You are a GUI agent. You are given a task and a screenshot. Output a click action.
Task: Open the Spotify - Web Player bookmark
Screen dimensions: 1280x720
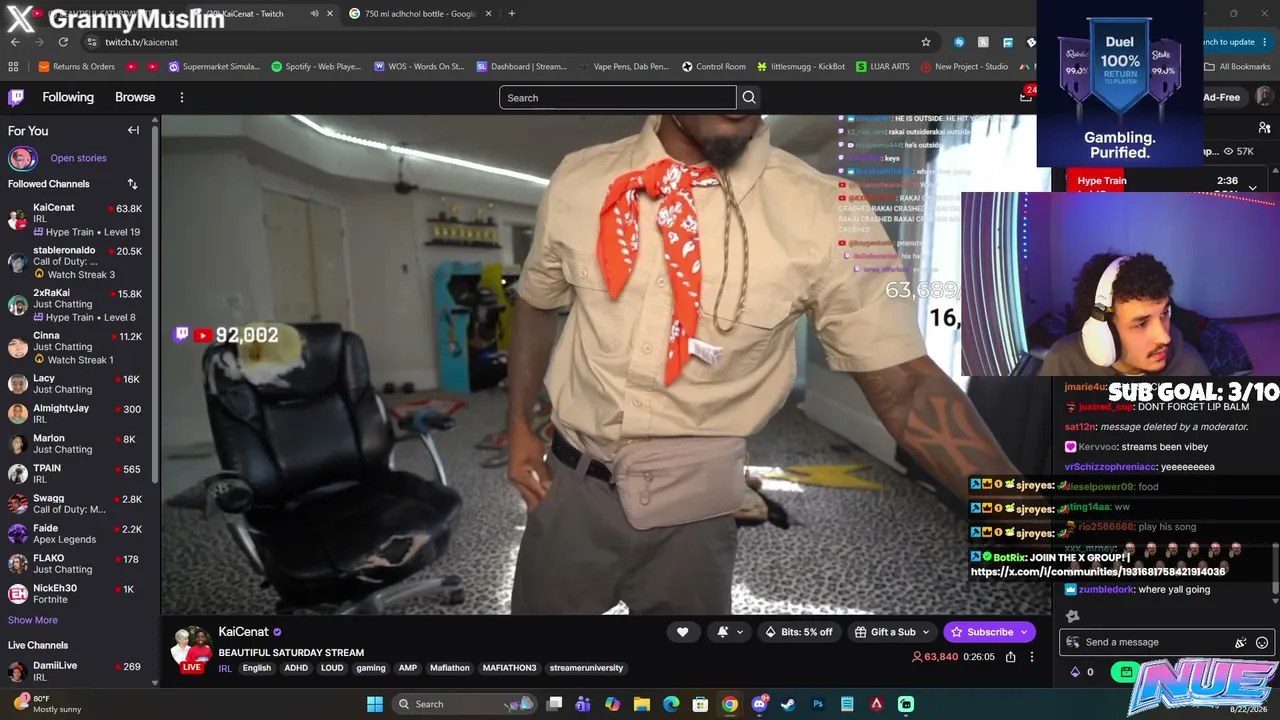[x=316, y=67]
